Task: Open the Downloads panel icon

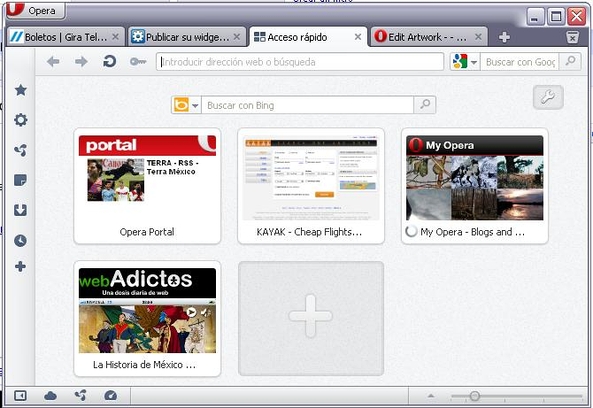Action: point(20,210)
